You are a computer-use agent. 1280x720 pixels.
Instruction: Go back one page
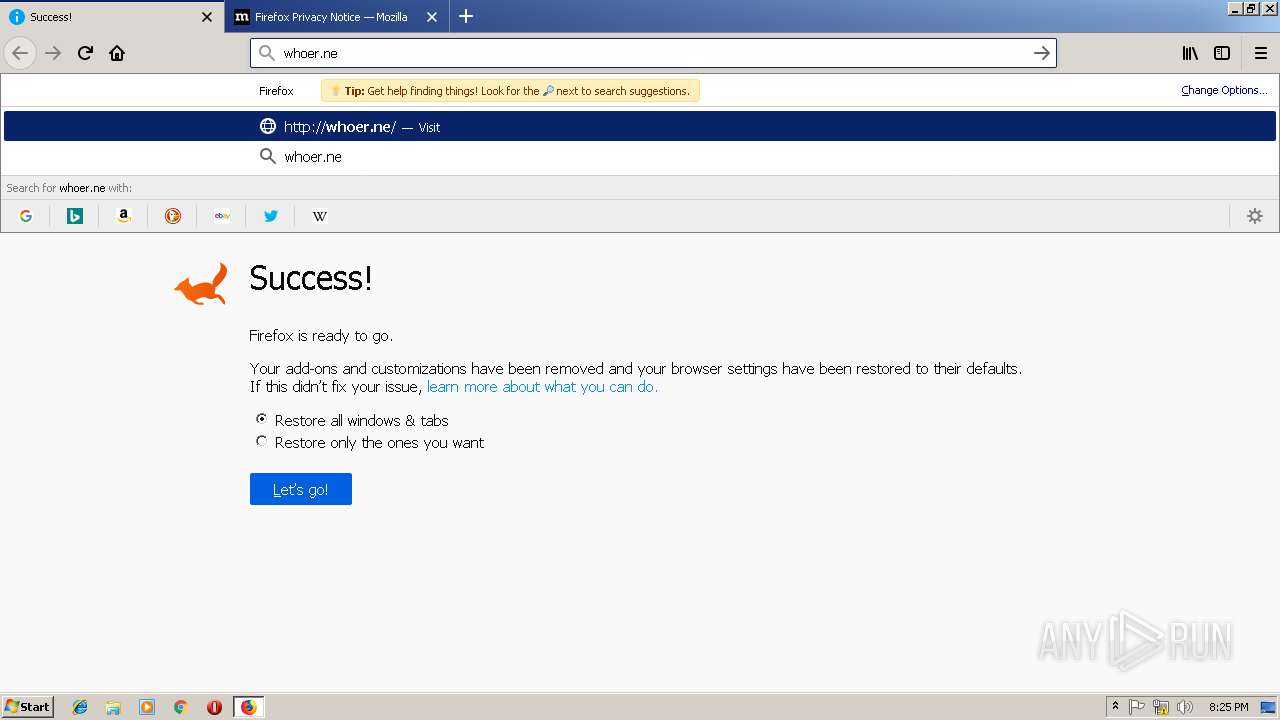pyautogui.click(x=20, y=53)
